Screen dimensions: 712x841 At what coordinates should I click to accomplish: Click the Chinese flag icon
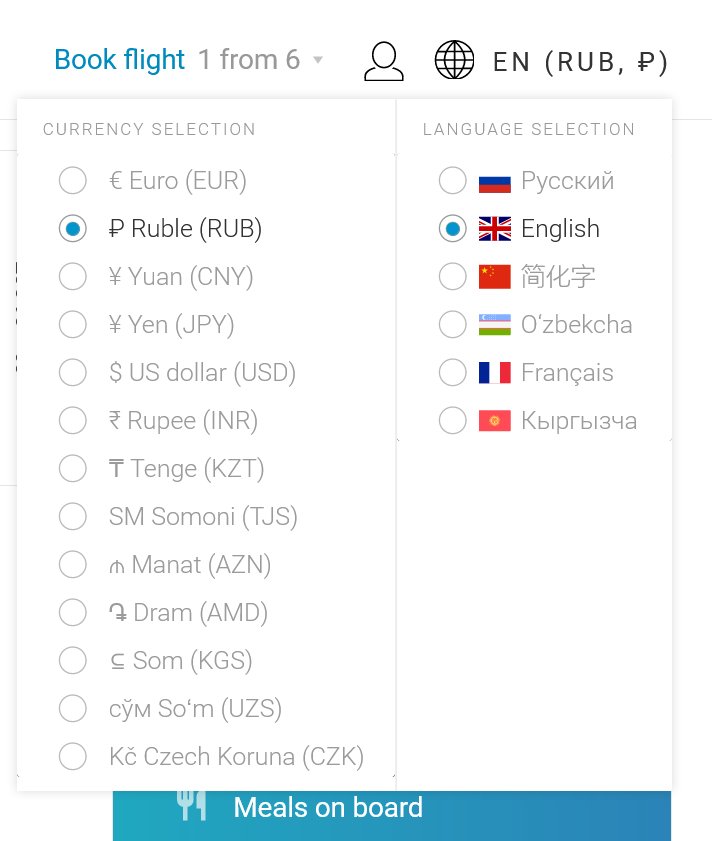(x=493, y=276)
